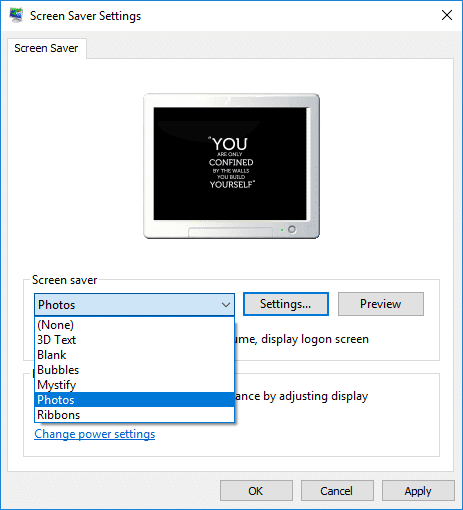Pick Ribbons from the dropdown list
The height and width of the screenshot is (510, 463).
point(134,415)
